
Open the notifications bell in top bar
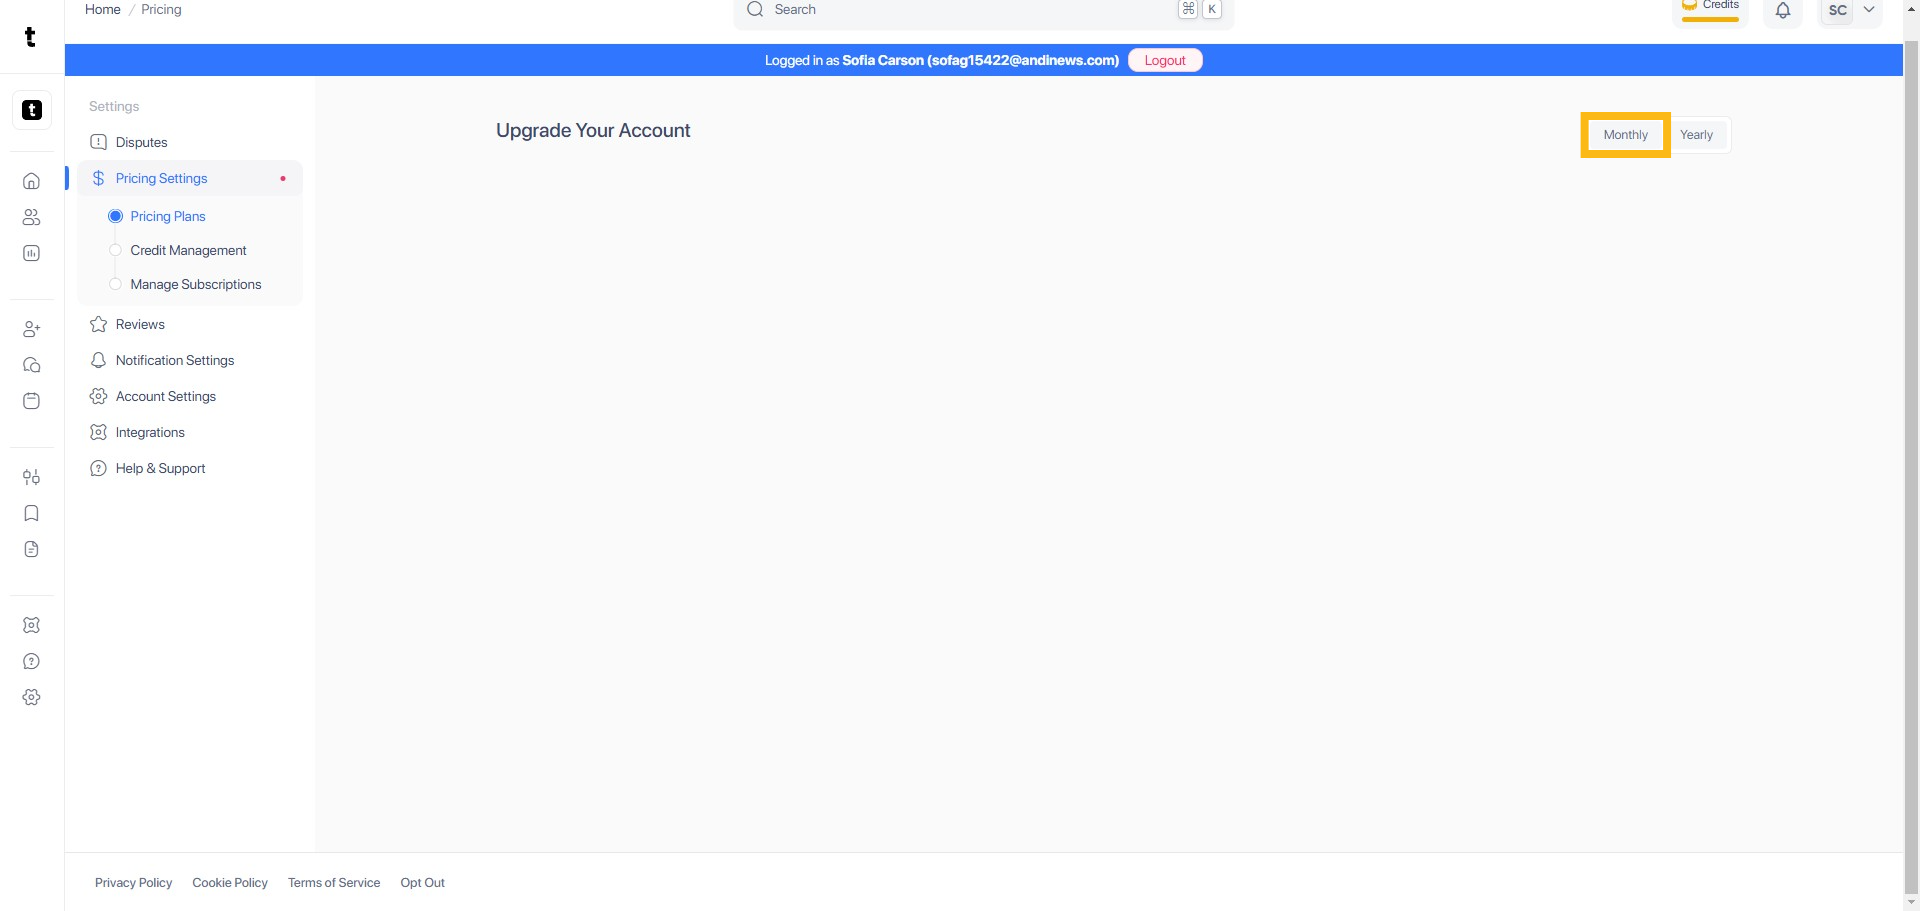click(x=1782, y=11)
